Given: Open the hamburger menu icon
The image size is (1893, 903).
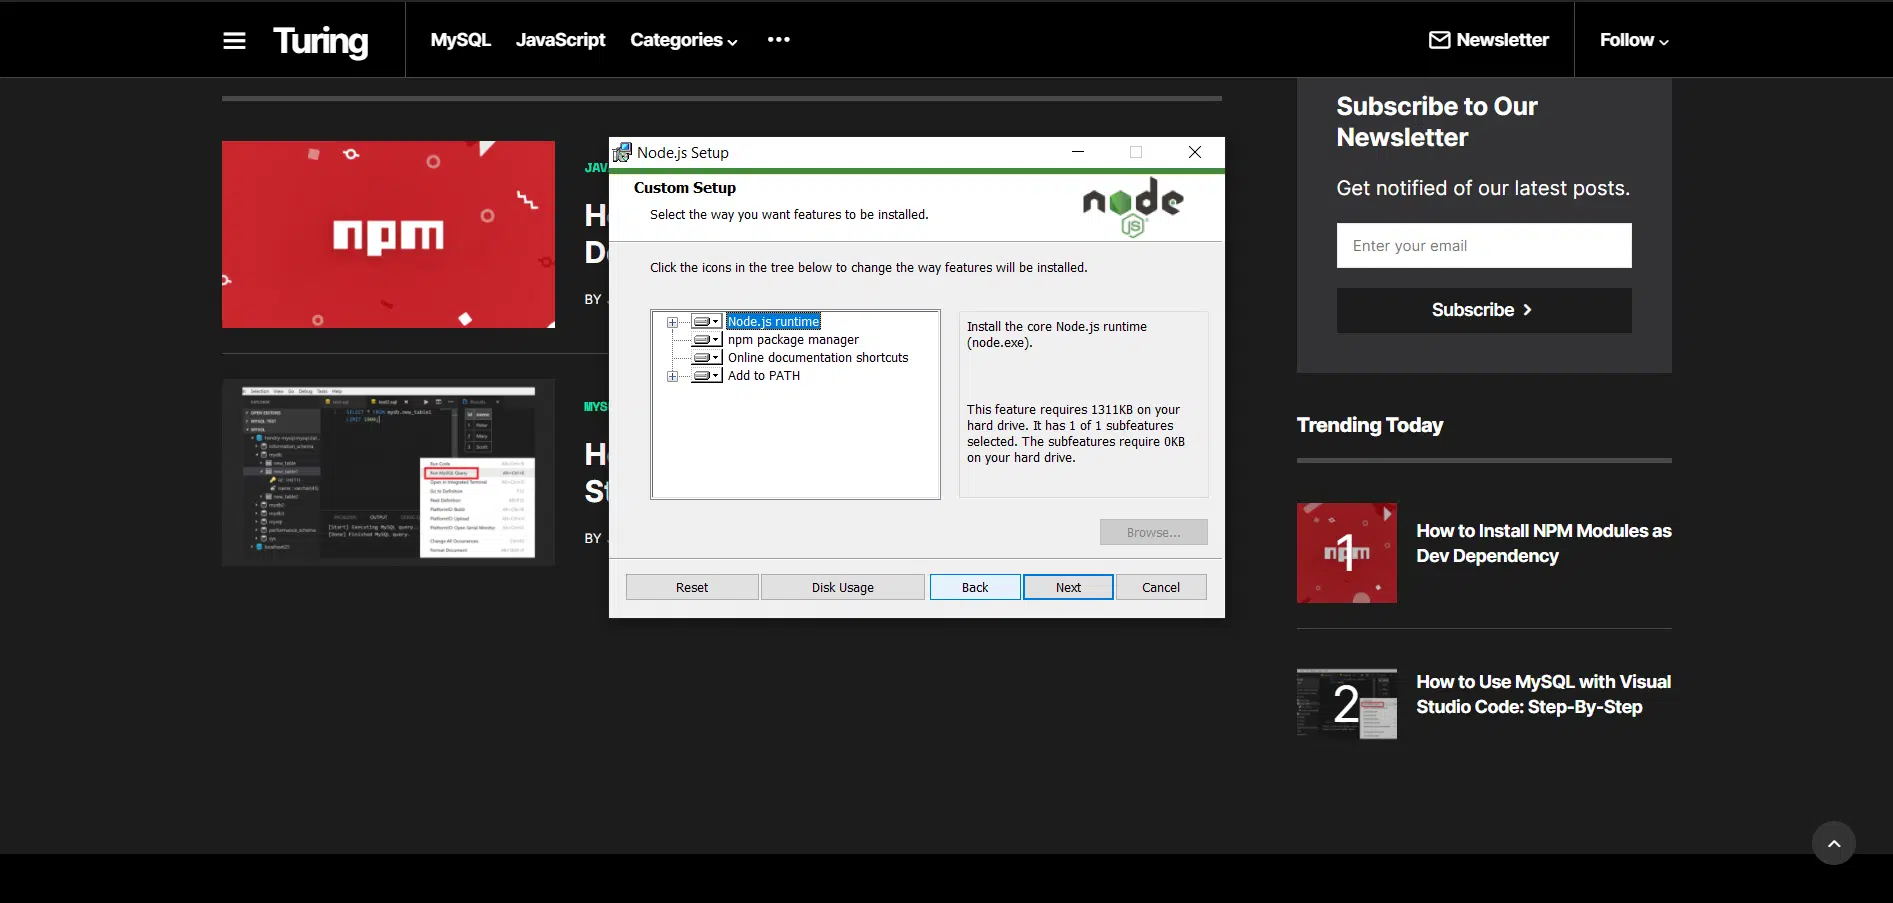Looking at the screenshot, I should click(x=234, y=40).
